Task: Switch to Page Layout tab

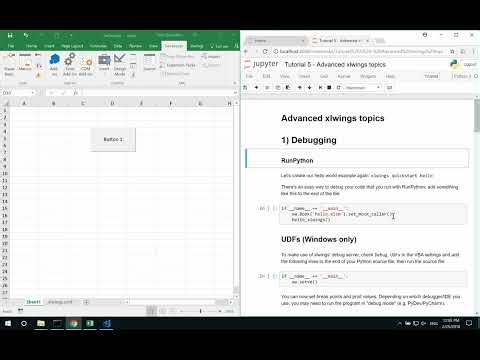Action: [x=72, y=46]
